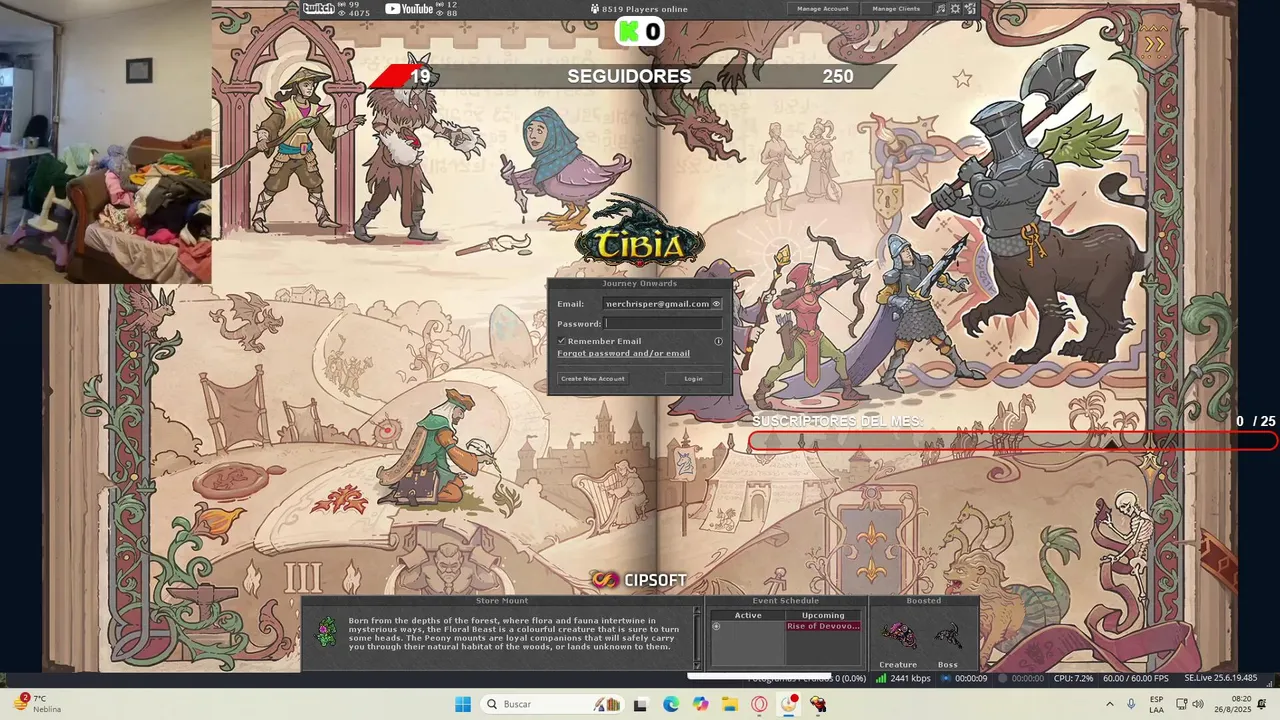Click the Password input field
Screen dimensions: 1280x720
[663, 324]
